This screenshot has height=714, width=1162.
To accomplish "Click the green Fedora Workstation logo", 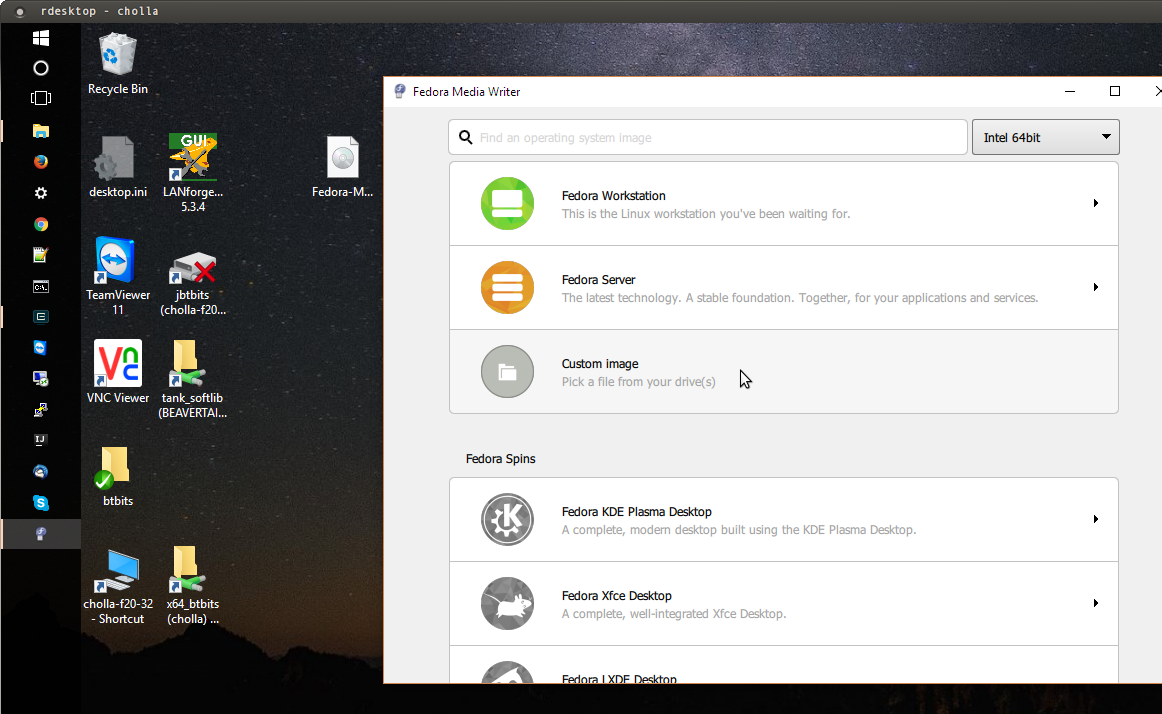I will coord(508,203).
